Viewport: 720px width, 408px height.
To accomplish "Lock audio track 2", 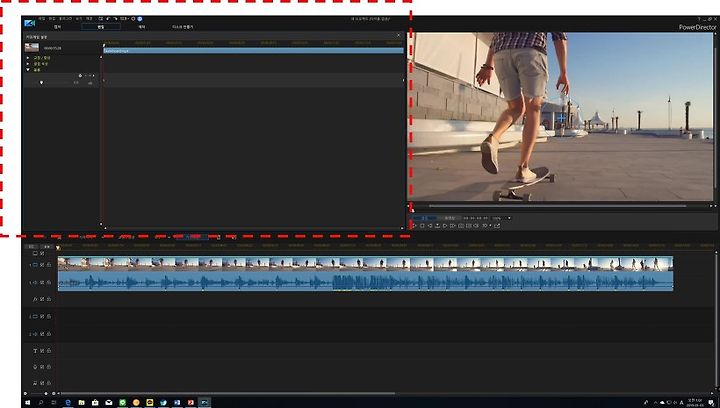I will (x=48, y=334).
